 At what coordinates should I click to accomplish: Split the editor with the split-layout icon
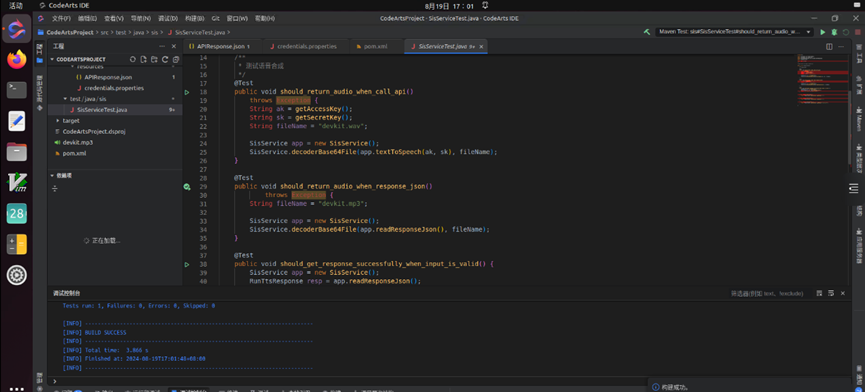tap(829, 47)
